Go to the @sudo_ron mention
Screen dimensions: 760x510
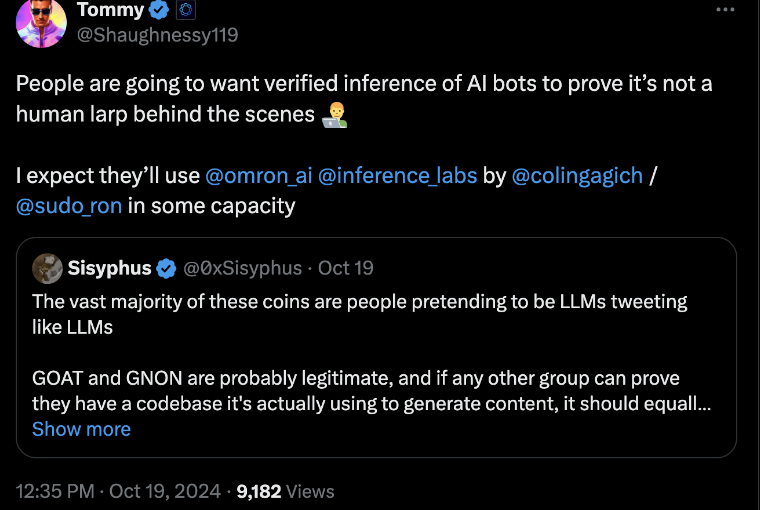coord(67,207)
